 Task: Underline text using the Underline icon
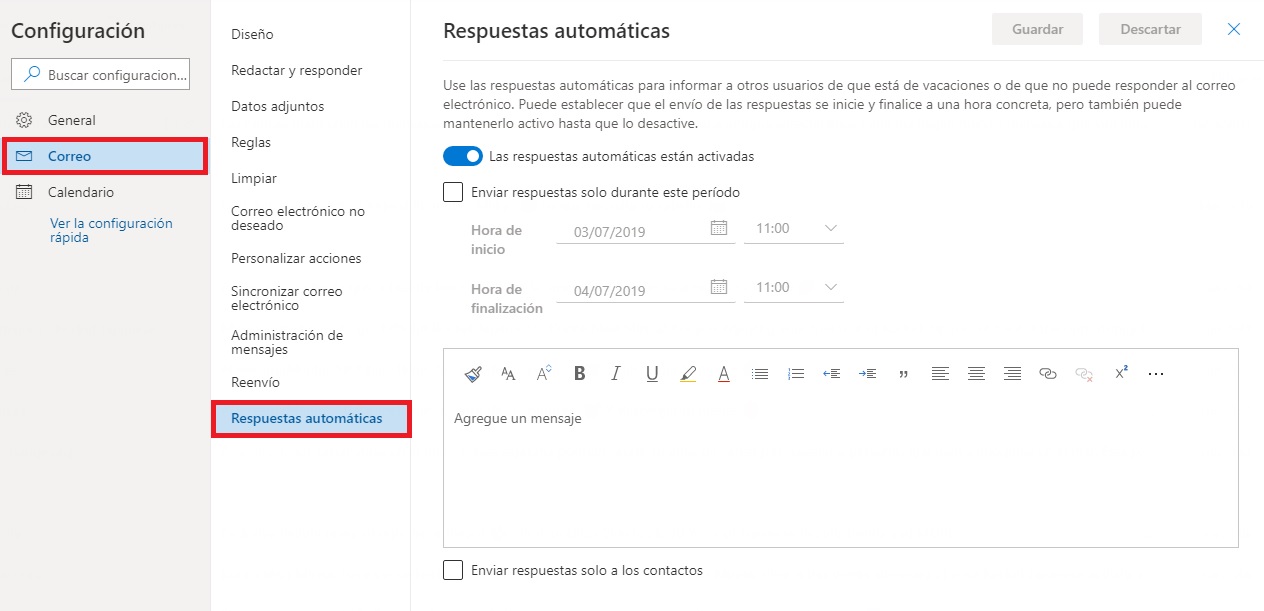pos(652,373)
